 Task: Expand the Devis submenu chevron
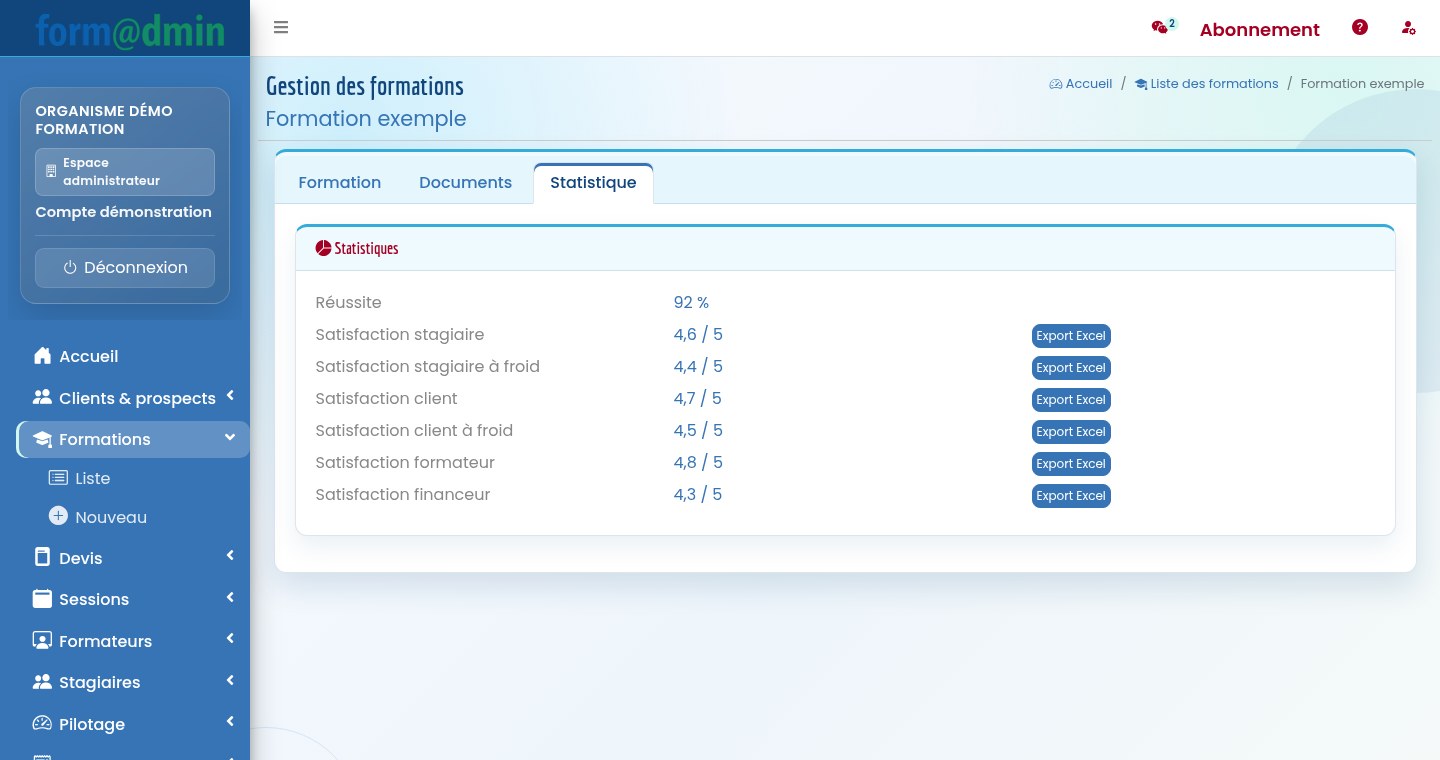click(x=230, y=556)
